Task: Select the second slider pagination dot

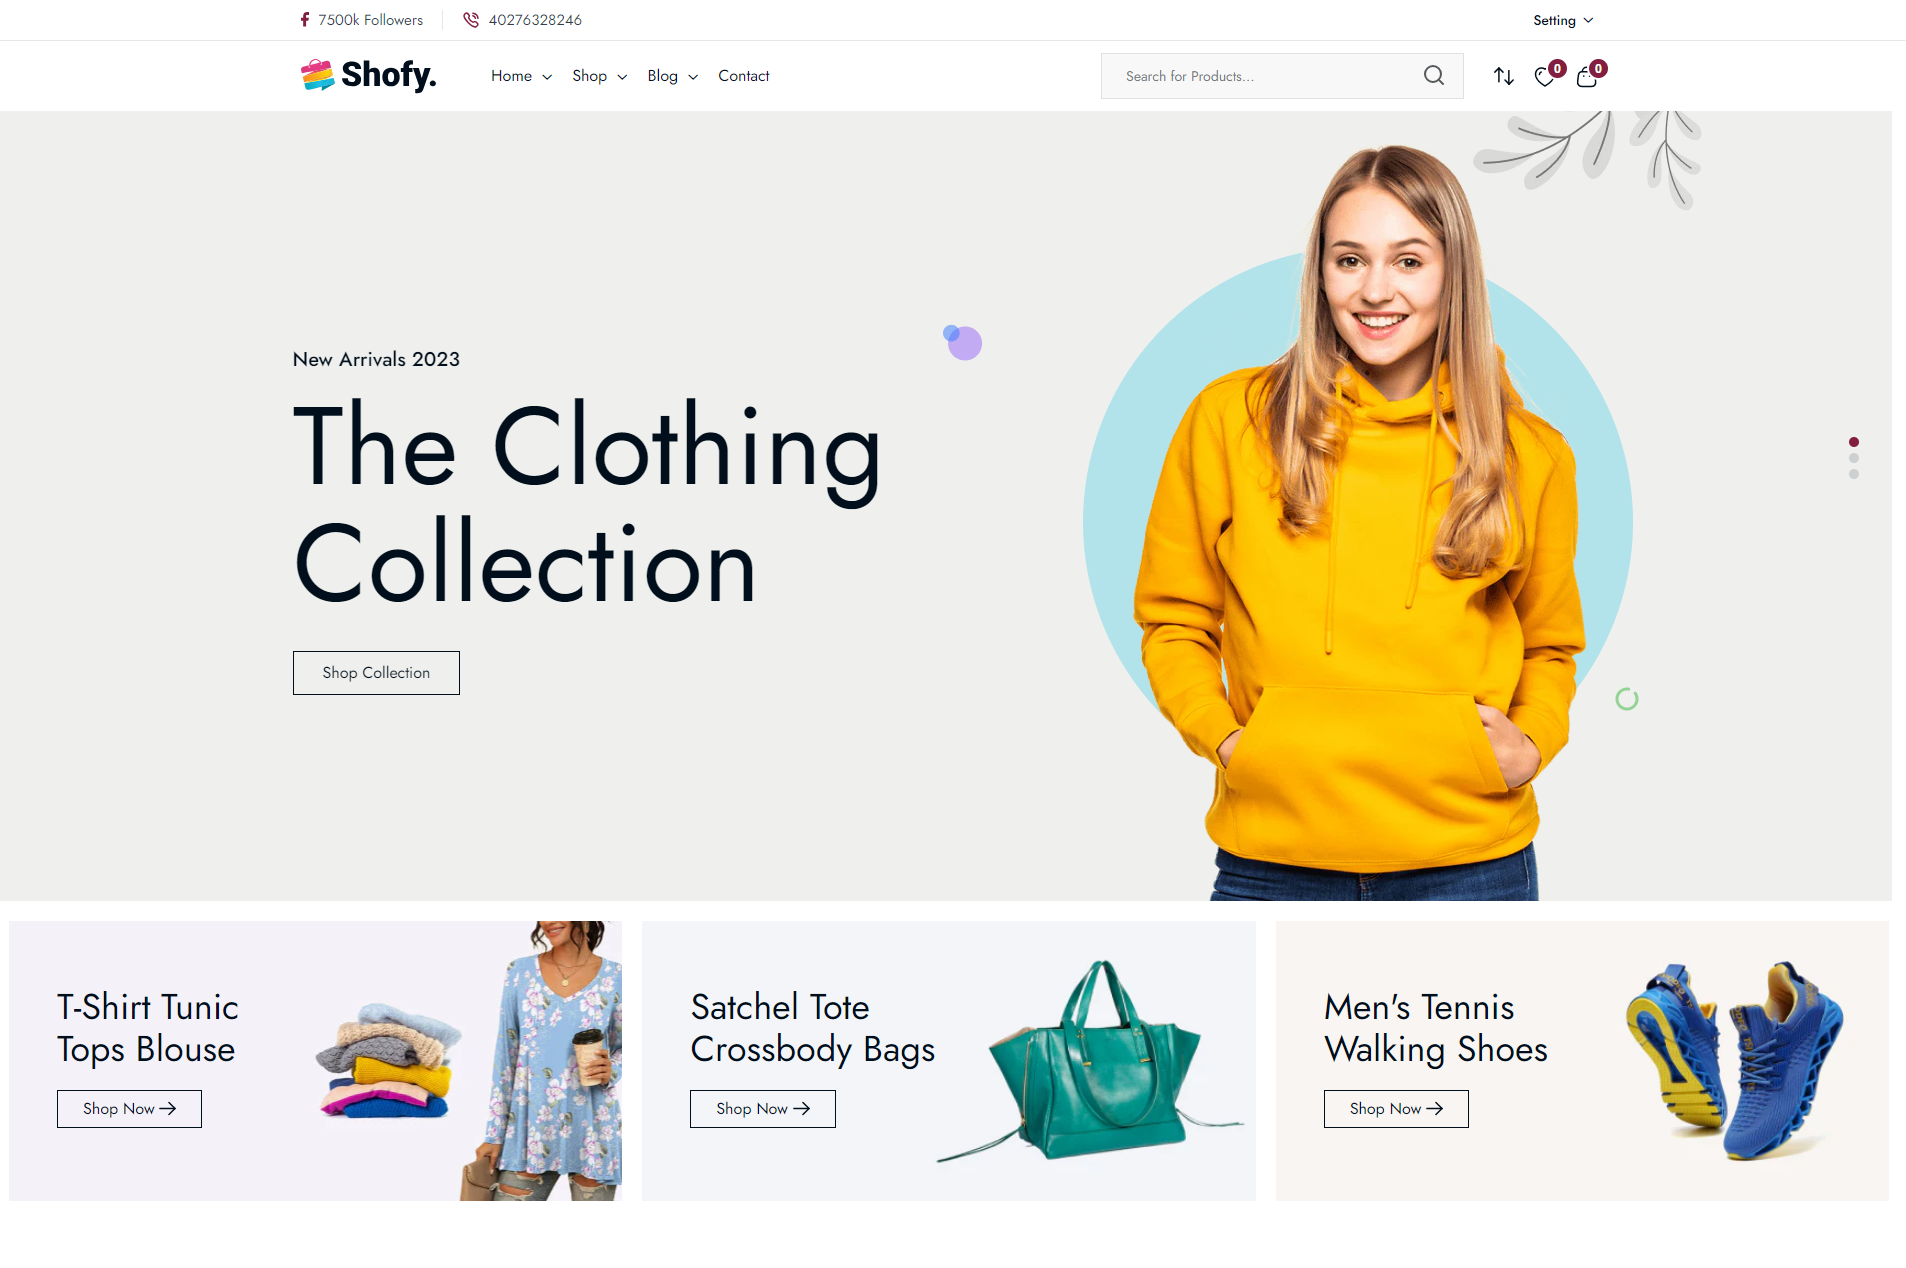Action: [x=1854, y=458]
